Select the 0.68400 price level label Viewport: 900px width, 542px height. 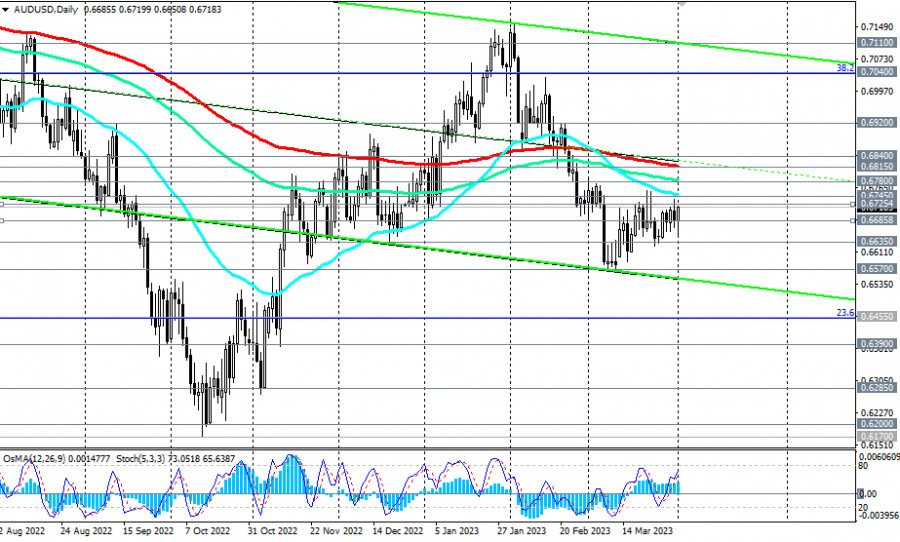click(877, 157)
